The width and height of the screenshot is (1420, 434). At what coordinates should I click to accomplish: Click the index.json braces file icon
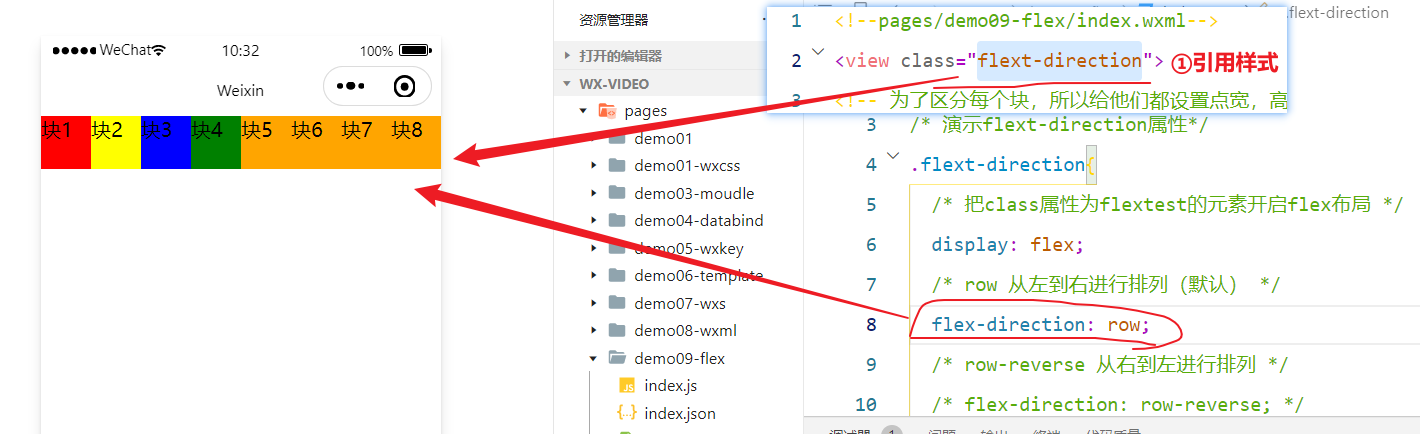coord(627,412)
